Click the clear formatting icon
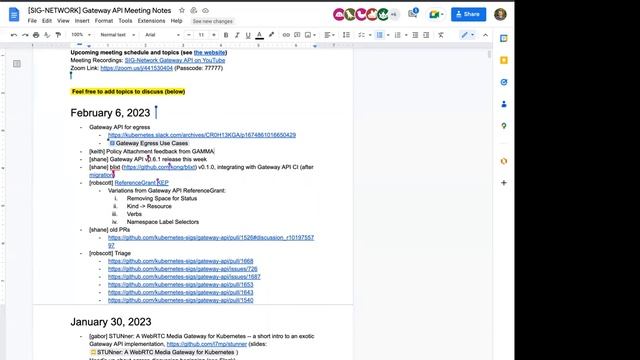640x360 pixels. click(441, 35)
